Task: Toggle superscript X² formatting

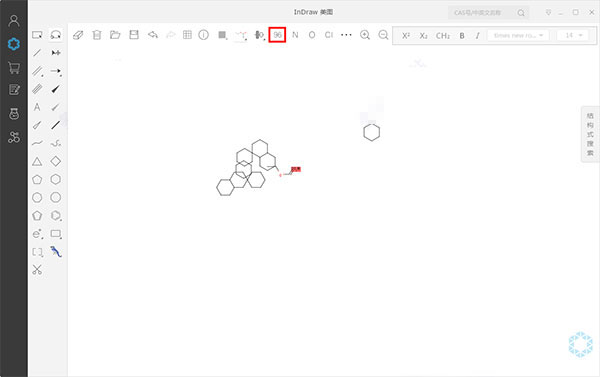Action: [406, 36]
